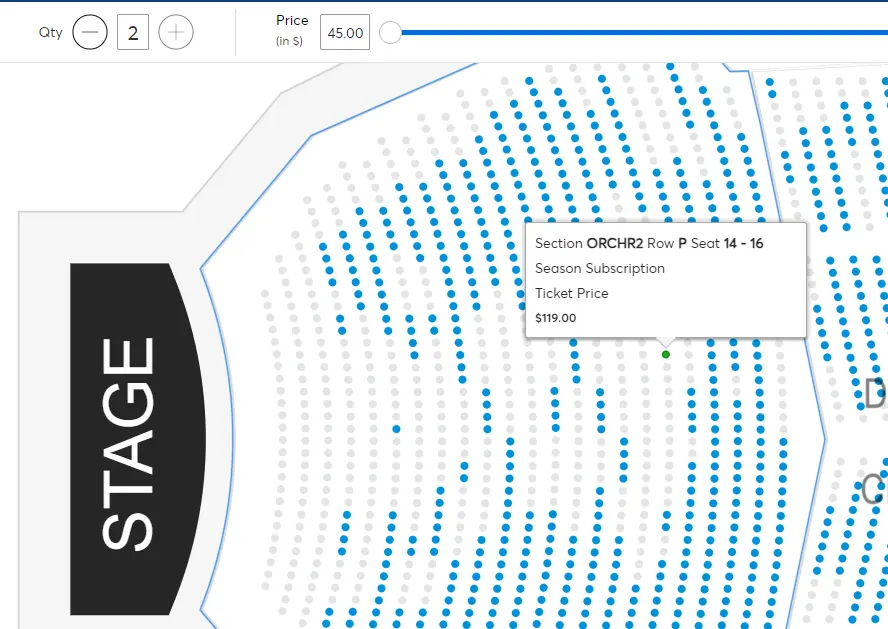
Task: Click the $119.00 price in tooltip
Action: [x=556, y=318]
